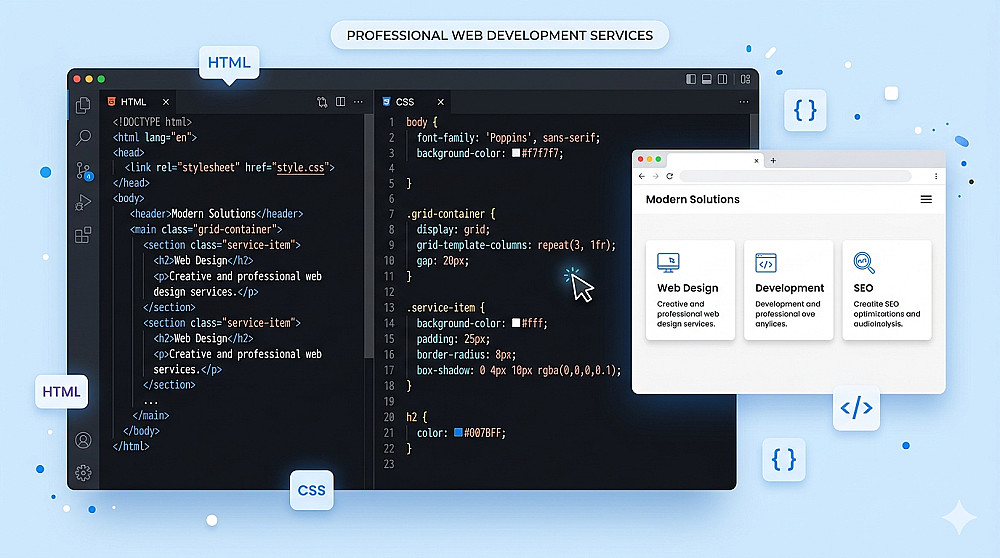Select the Web Design card heading
Screen dimensions: 1000x558
pos(688,288)
